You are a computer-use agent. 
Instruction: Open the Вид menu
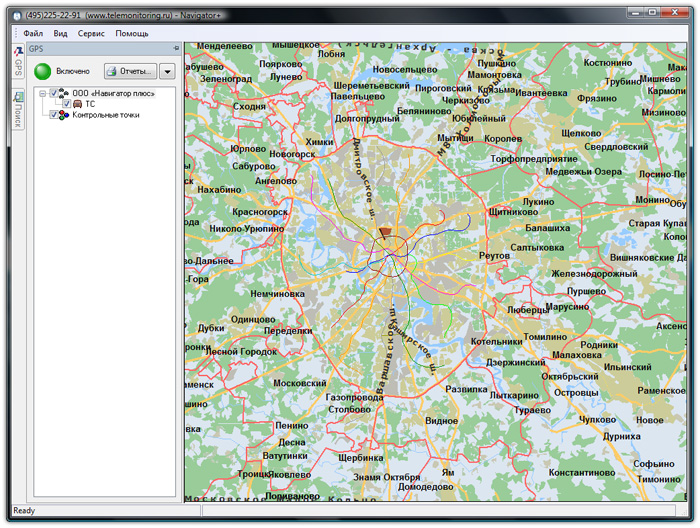pos(60,33)
